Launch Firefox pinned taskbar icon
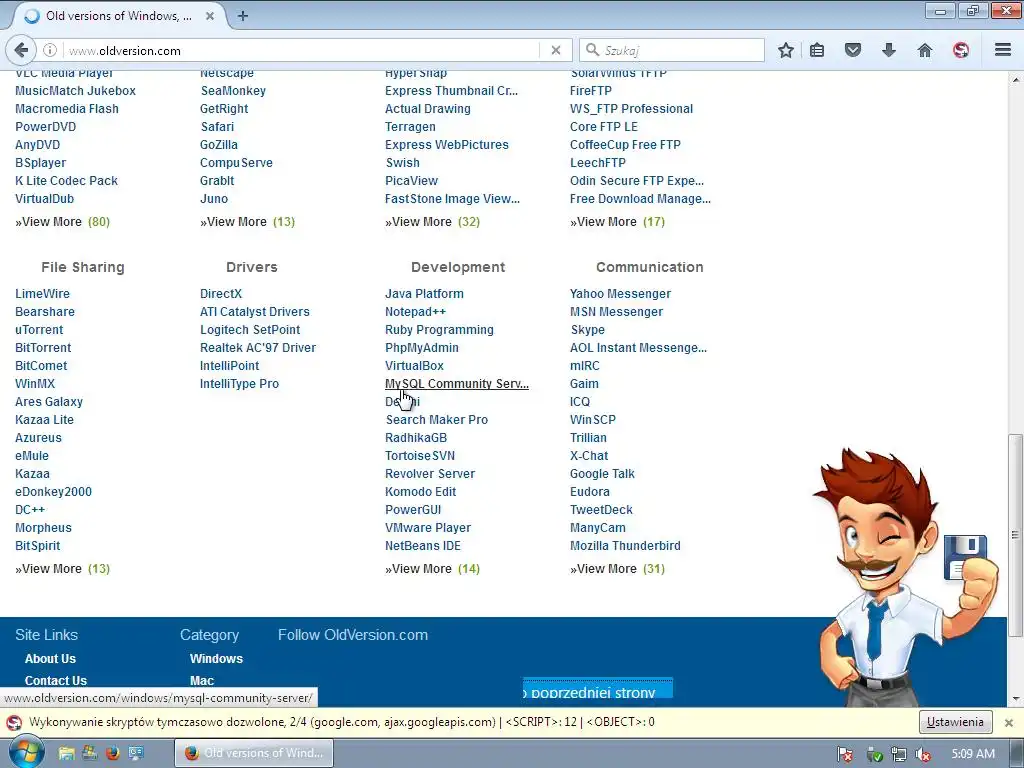Screen dimensions: 1024x768 pos(113,754)
